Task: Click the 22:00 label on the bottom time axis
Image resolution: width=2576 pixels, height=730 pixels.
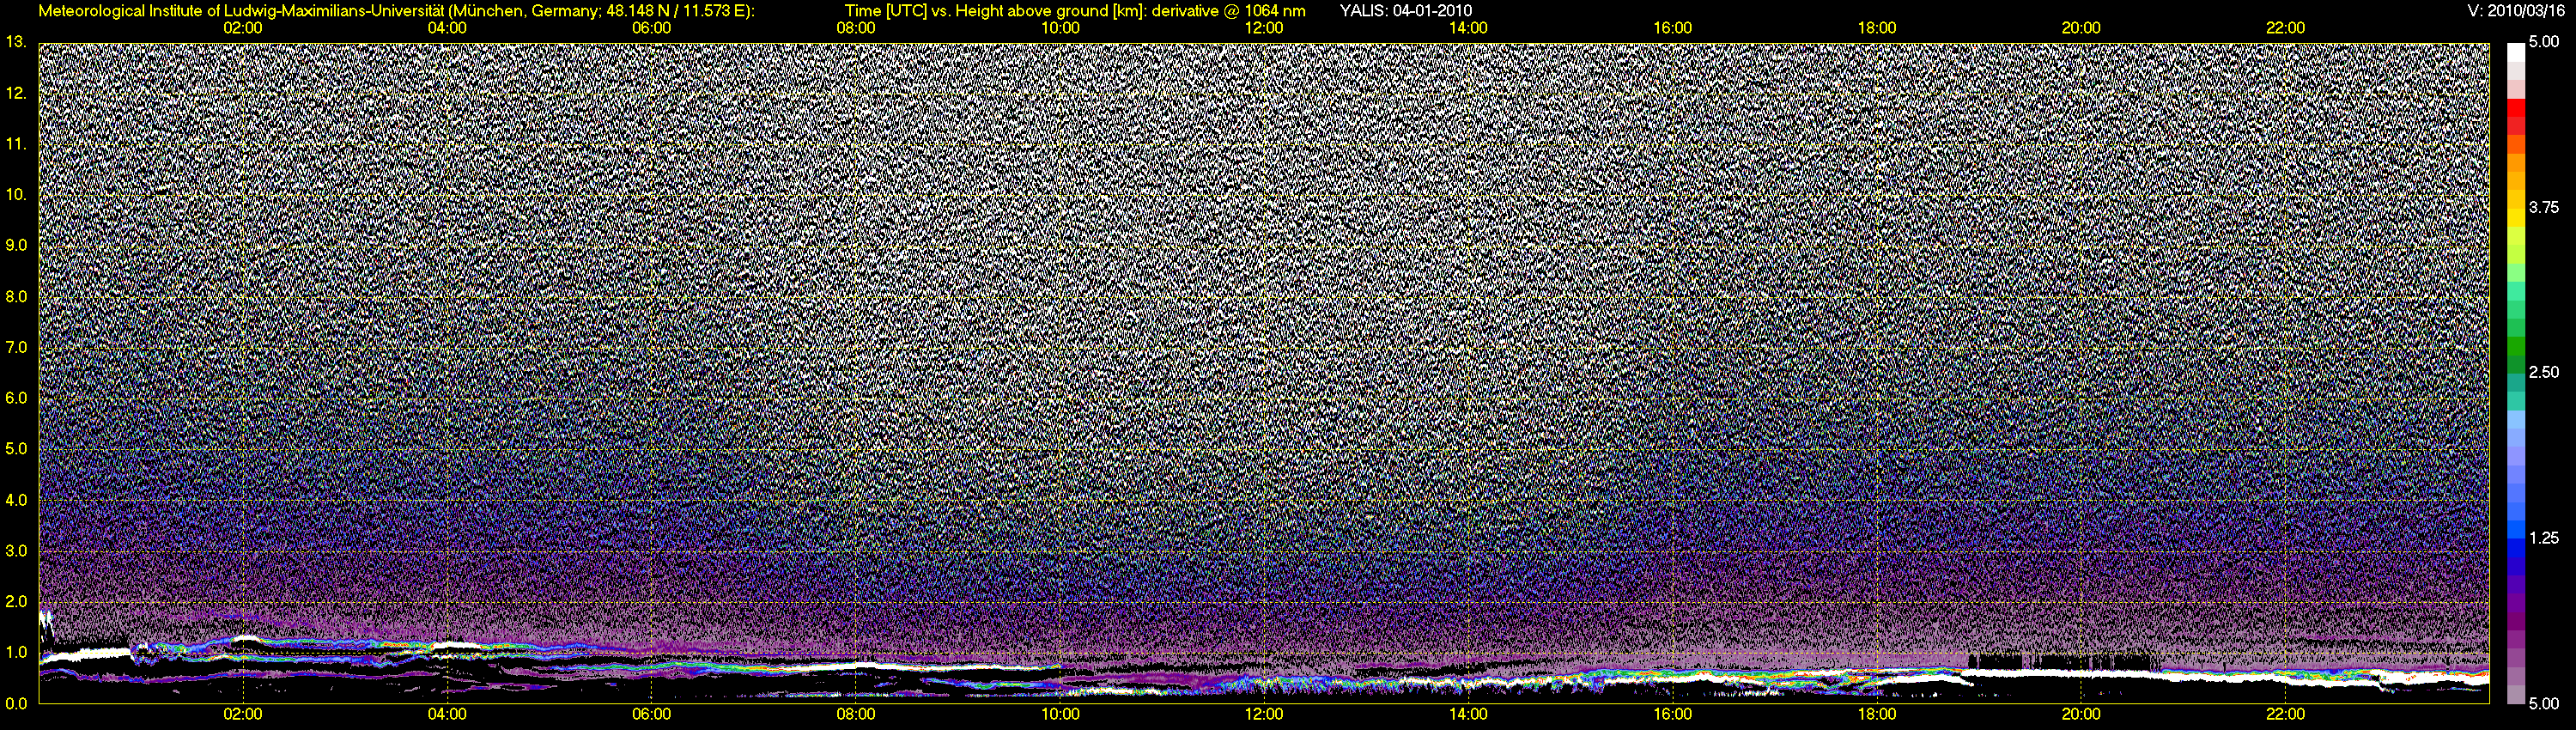Action: [2286, 715]
